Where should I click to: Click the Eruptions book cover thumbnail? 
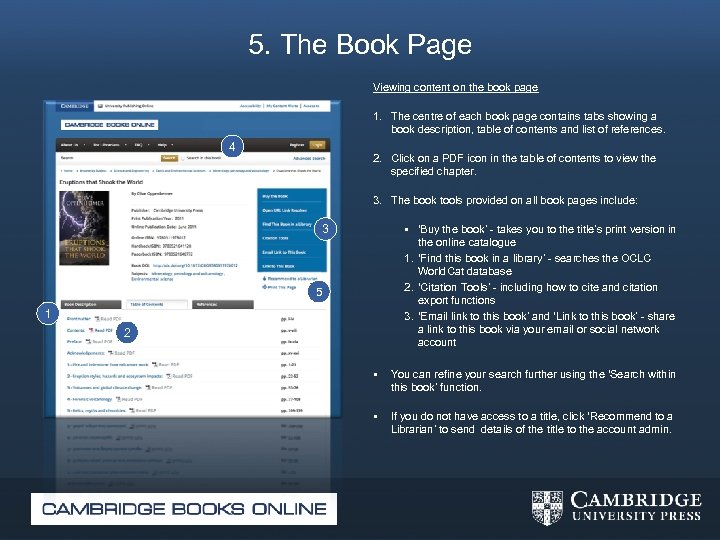pos(84,228)
